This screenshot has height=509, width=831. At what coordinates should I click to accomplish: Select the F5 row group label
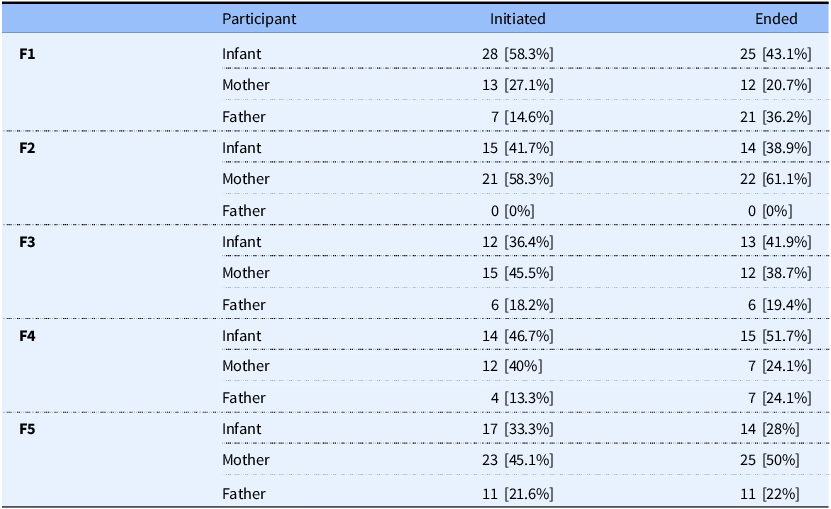[28, 429]
